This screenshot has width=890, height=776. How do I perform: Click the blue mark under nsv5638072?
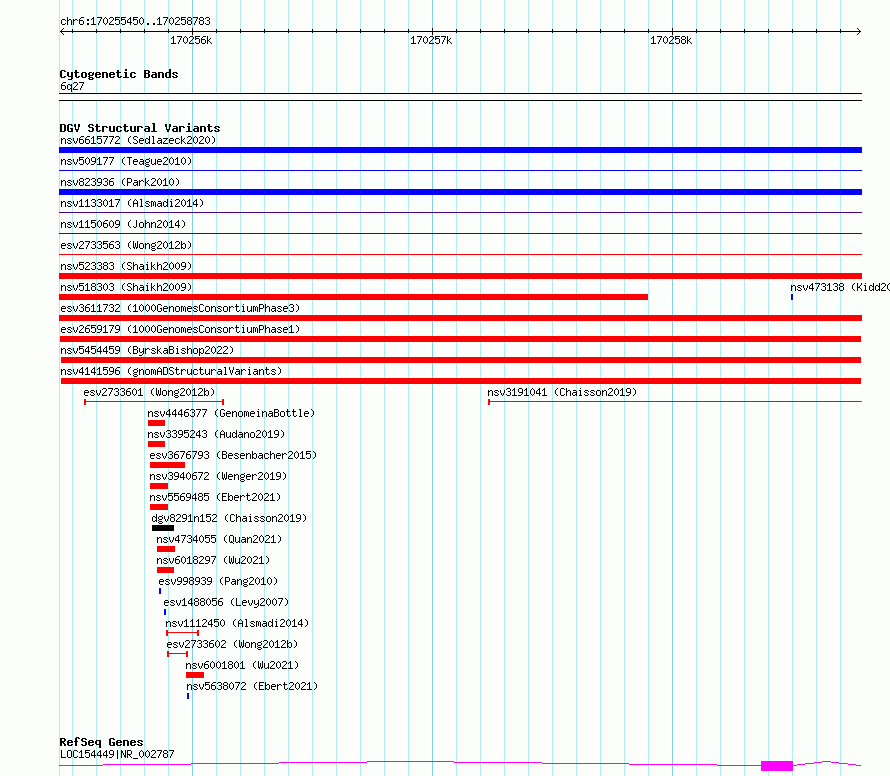188,696
